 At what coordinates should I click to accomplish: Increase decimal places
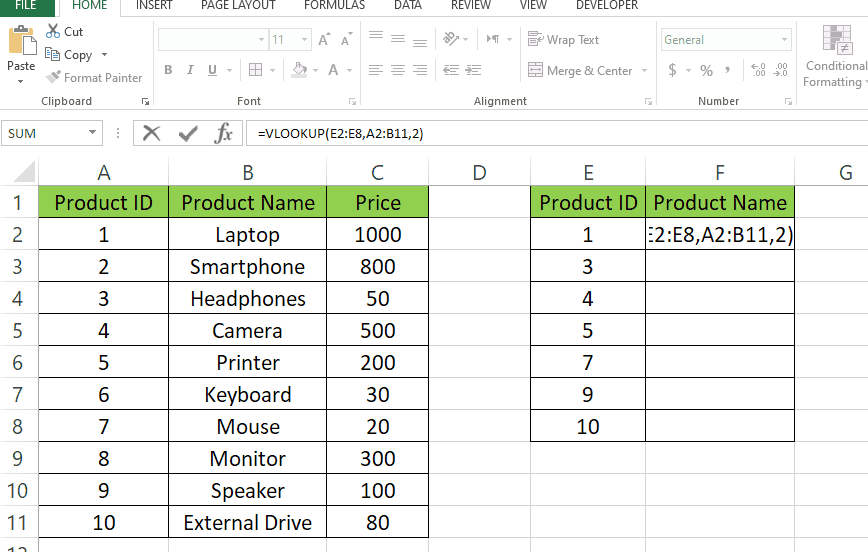tap(758, 70)
